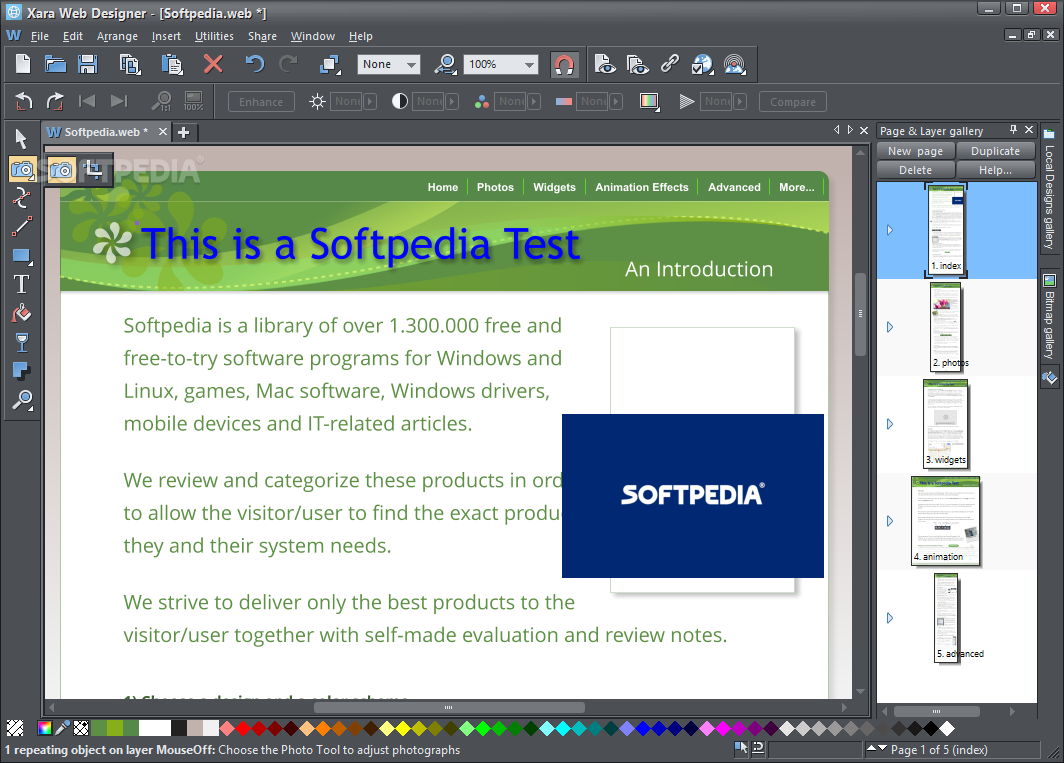Select the Text tool
Screen dimensions: 1064x763
coord(22,284)
